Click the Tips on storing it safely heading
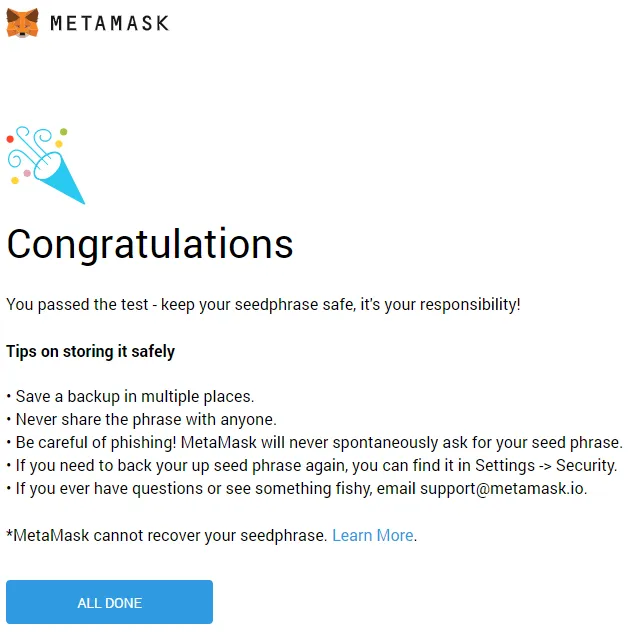Image resolution: width=642 pixels, height=632 pixels. (x=90, y=352)
